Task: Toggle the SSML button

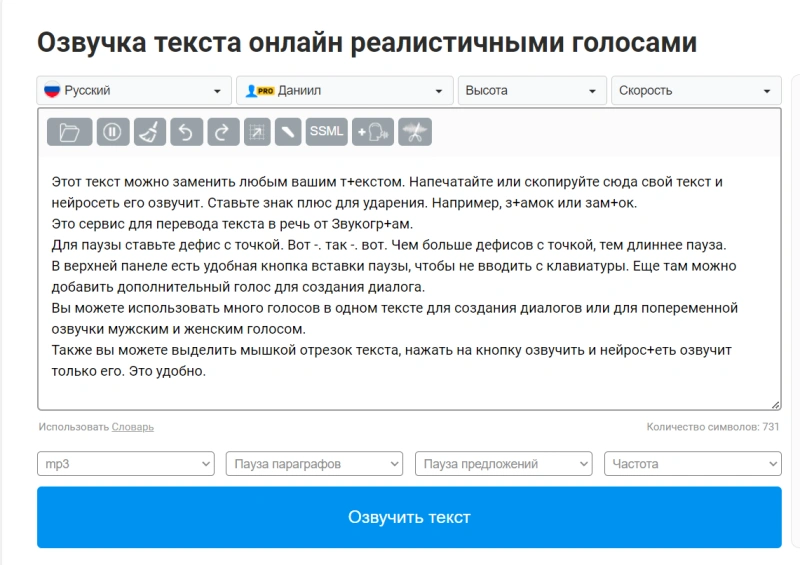Action: pyautogui.click(x=327, y=132)
